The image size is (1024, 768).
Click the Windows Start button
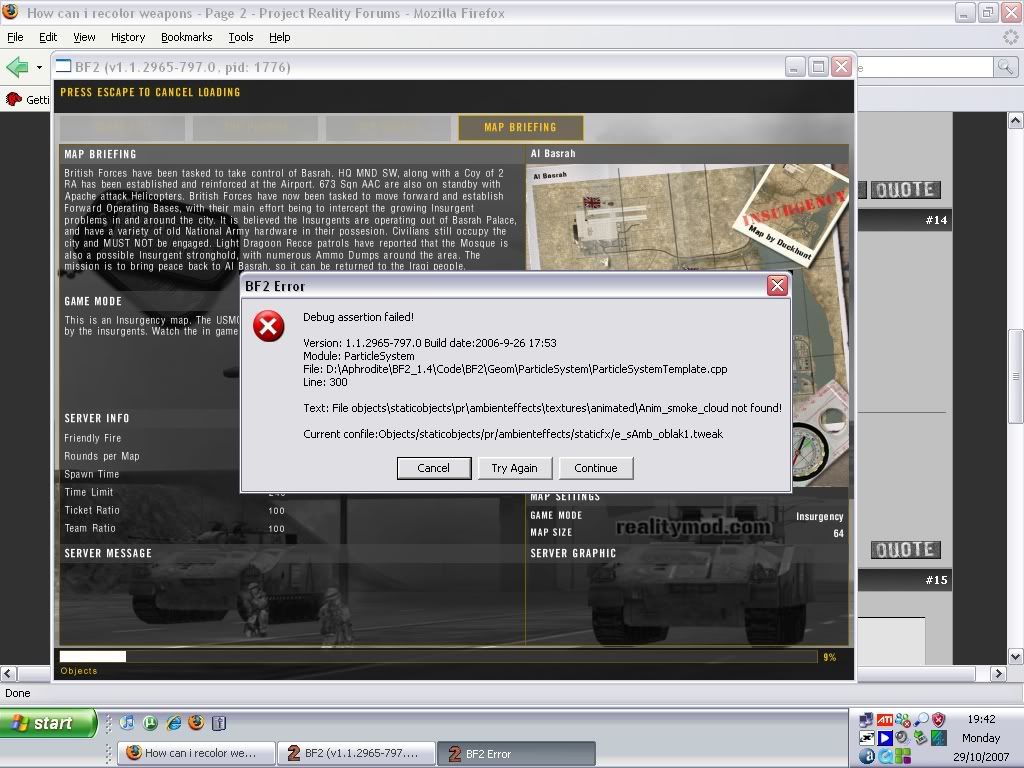click(48, 723)
